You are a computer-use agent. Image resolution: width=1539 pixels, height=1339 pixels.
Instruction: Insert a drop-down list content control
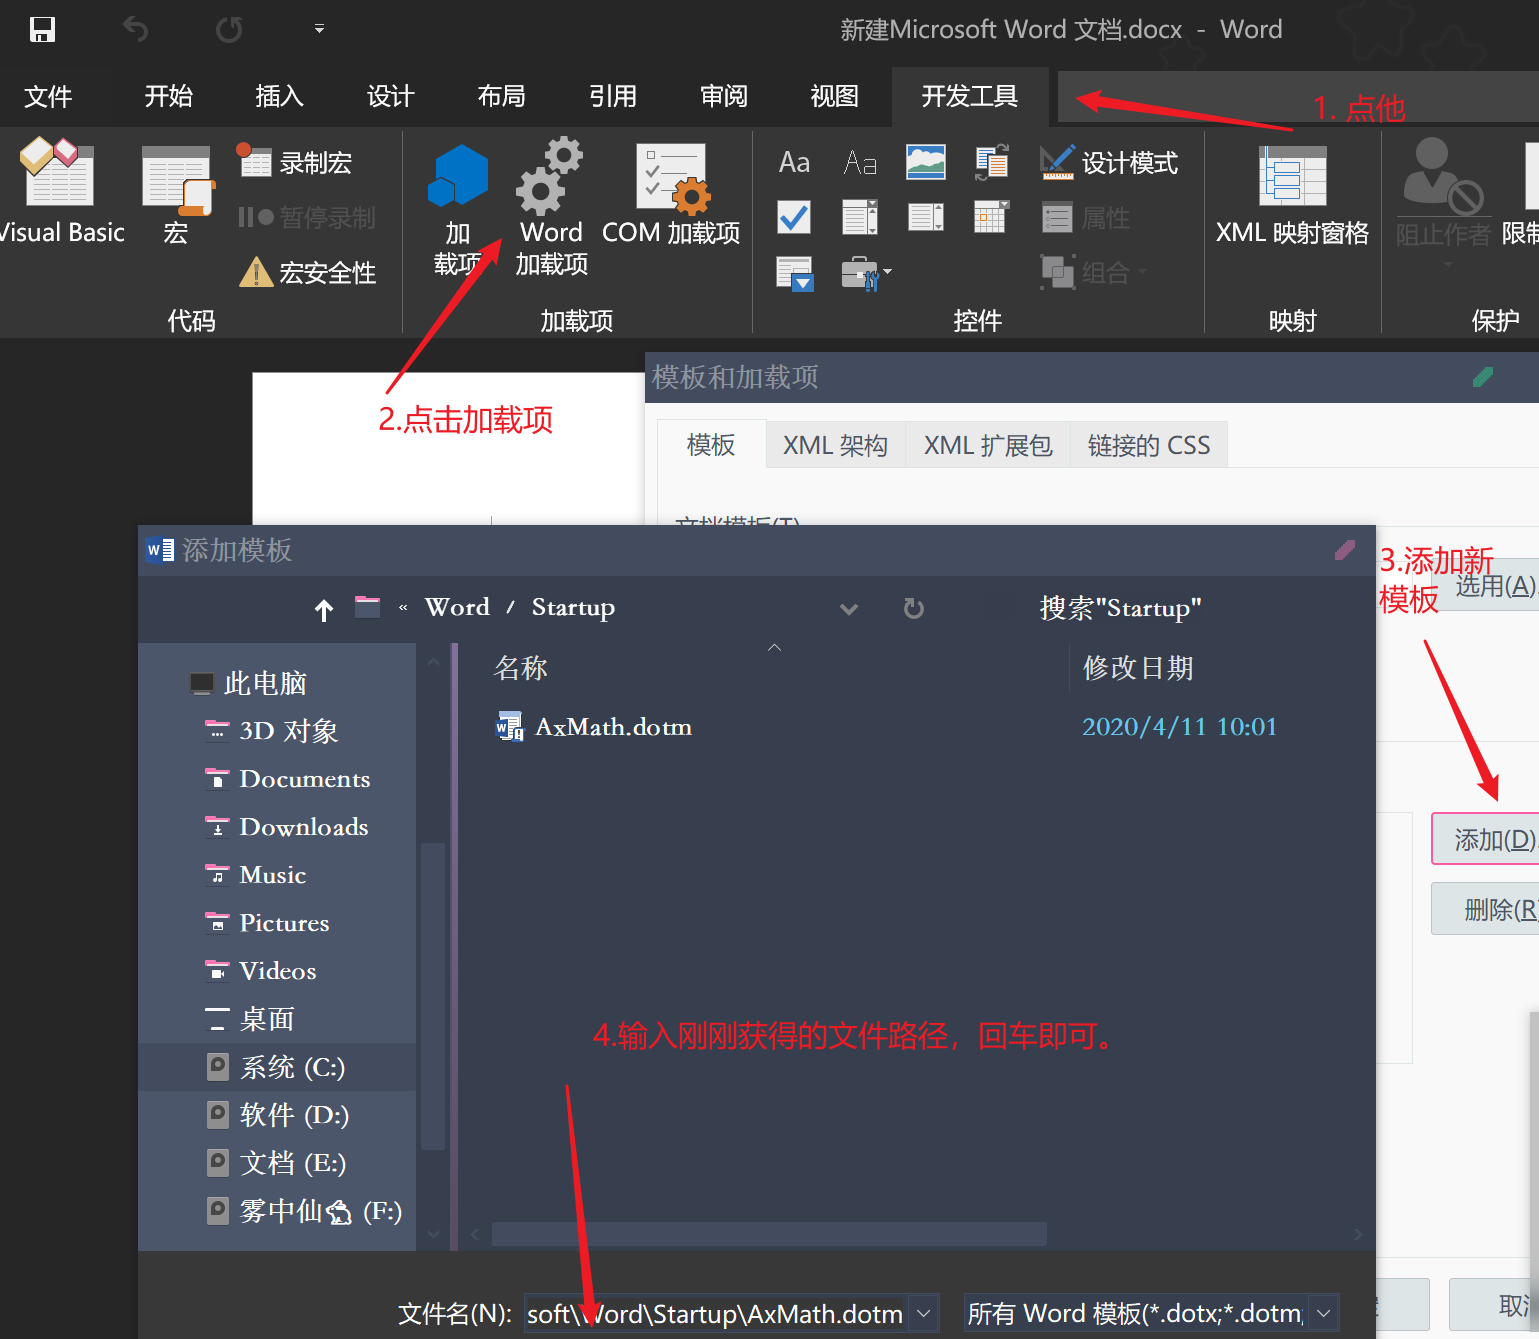point(926,217)
